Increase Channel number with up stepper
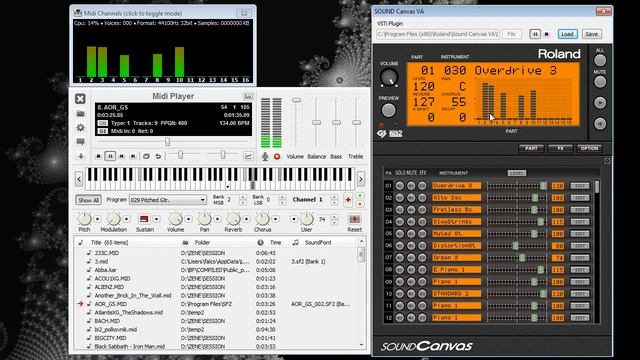Image resolution: width=640 pixels, height=360 pixels. tap(334, 197)
